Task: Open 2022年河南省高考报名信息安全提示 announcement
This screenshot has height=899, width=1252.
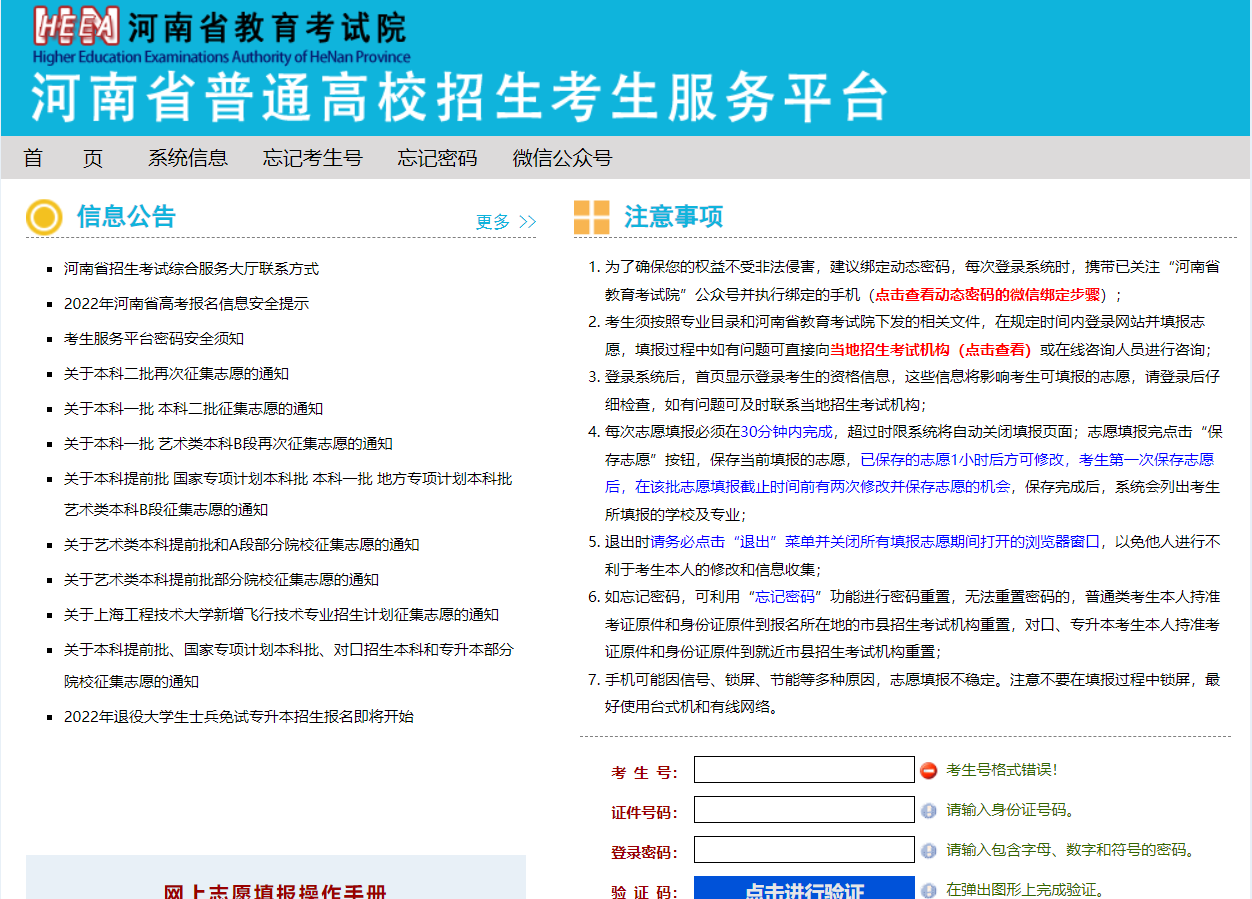Action: [x=186, y=304]
